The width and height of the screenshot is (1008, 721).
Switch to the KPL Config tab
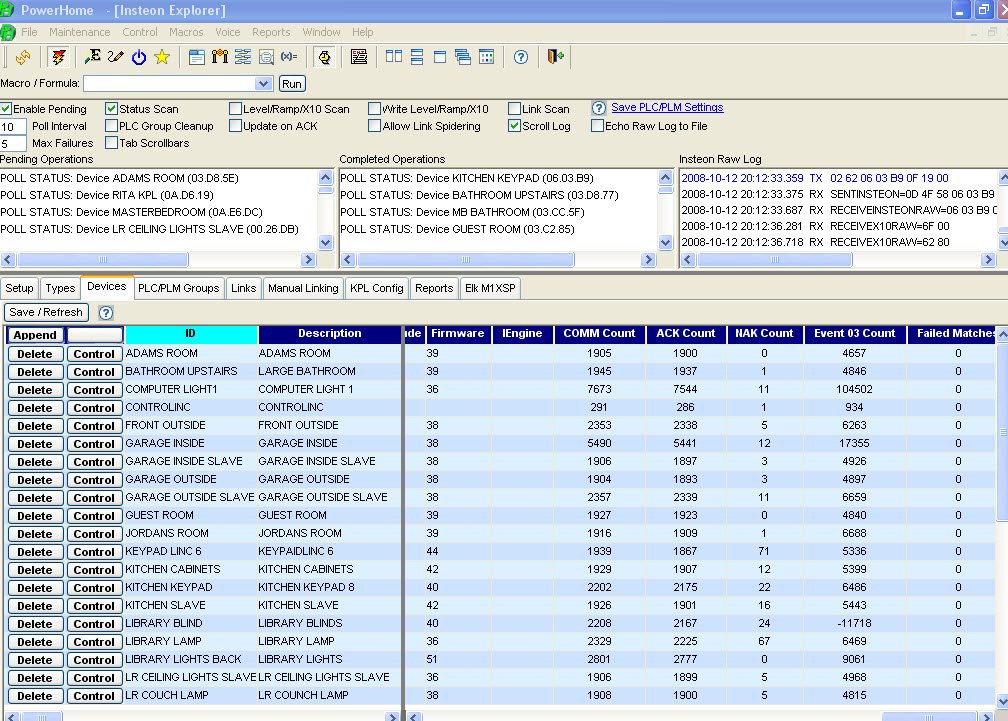pyautogui.click(x=377, y=289)
